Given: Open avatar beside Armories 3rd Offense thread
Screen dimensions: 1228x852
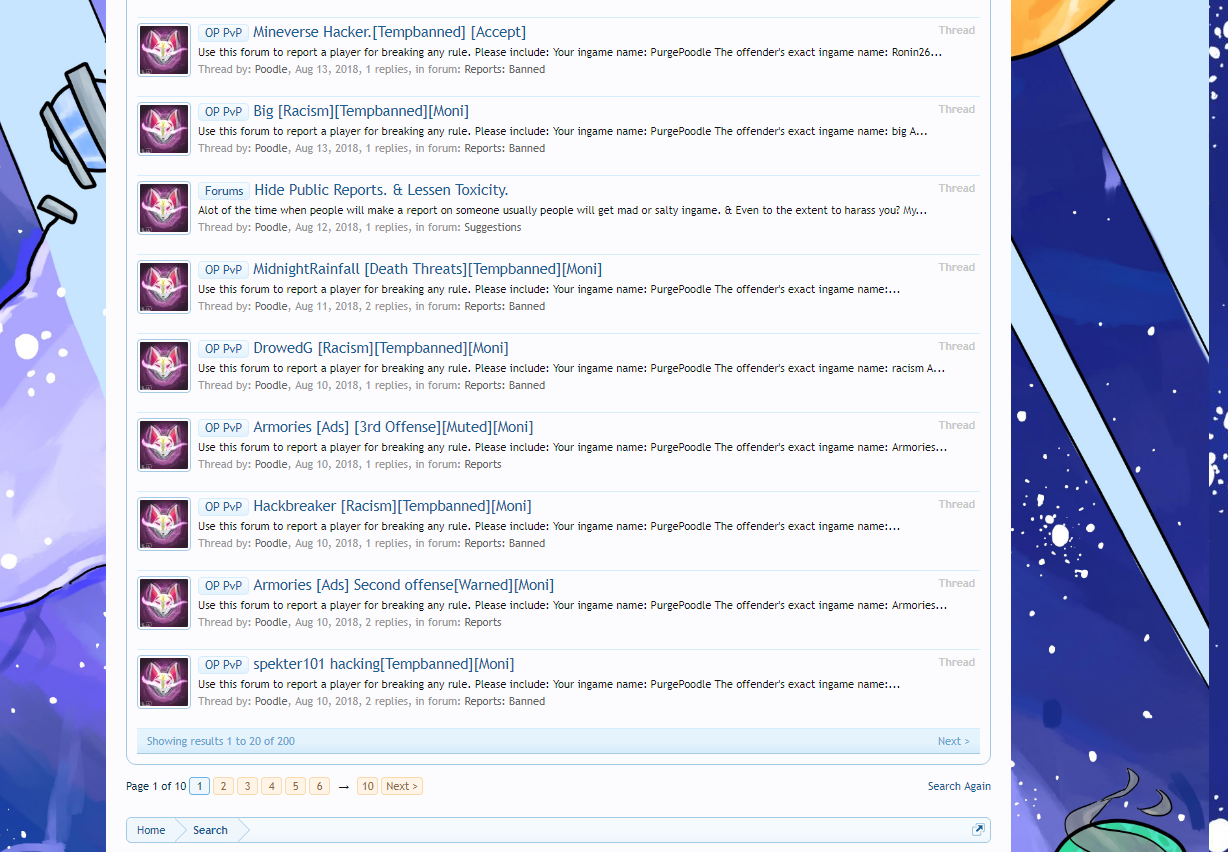Looking at the screenshot, I should pyautogui.click(x=164, y=445).
